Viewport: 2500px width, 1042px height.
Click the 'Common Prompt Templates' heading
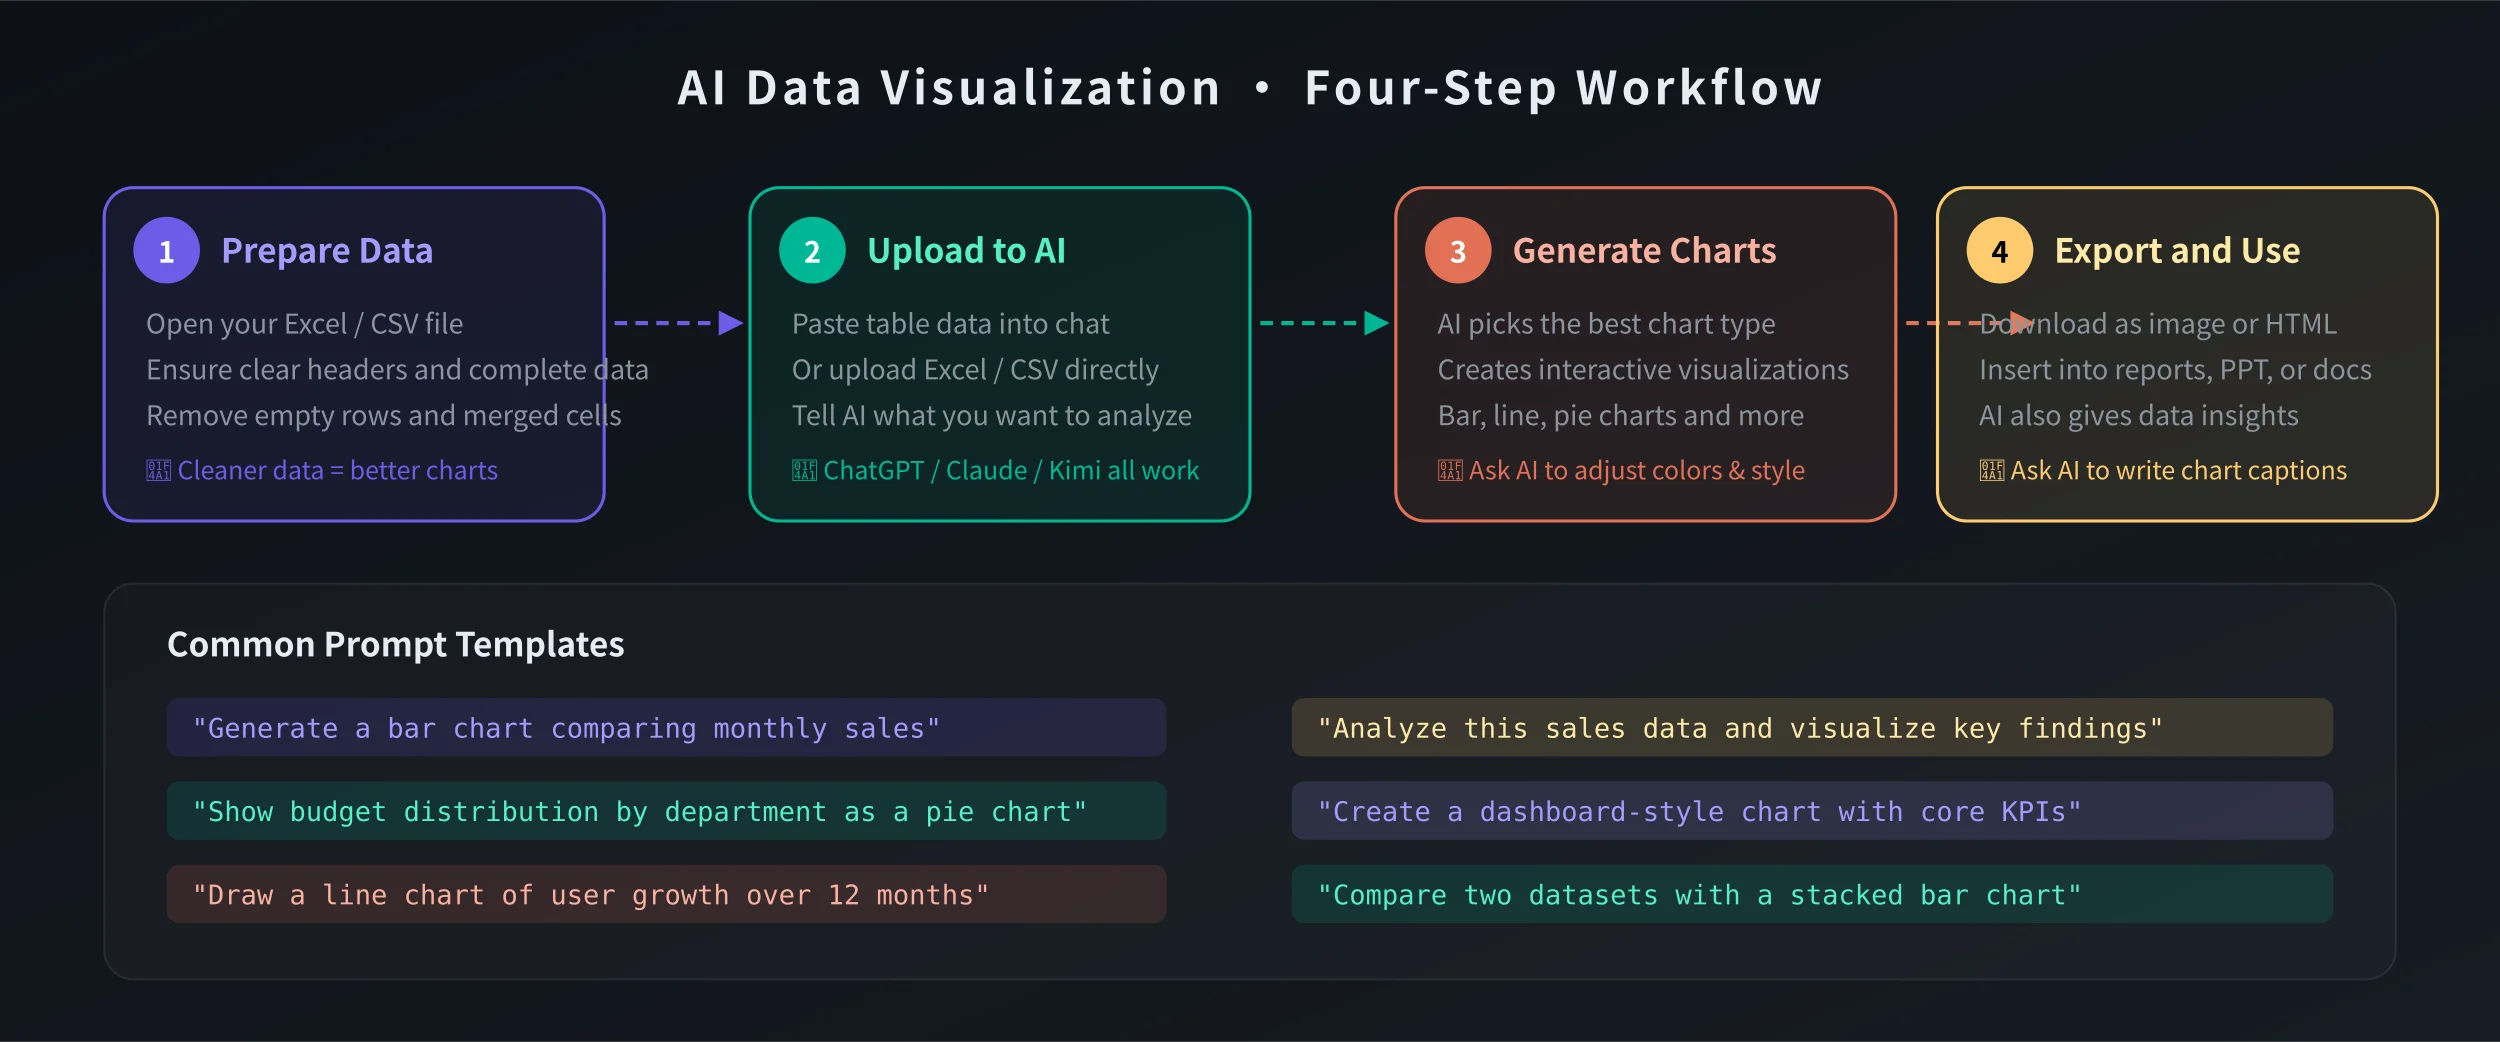pos(396,645)
